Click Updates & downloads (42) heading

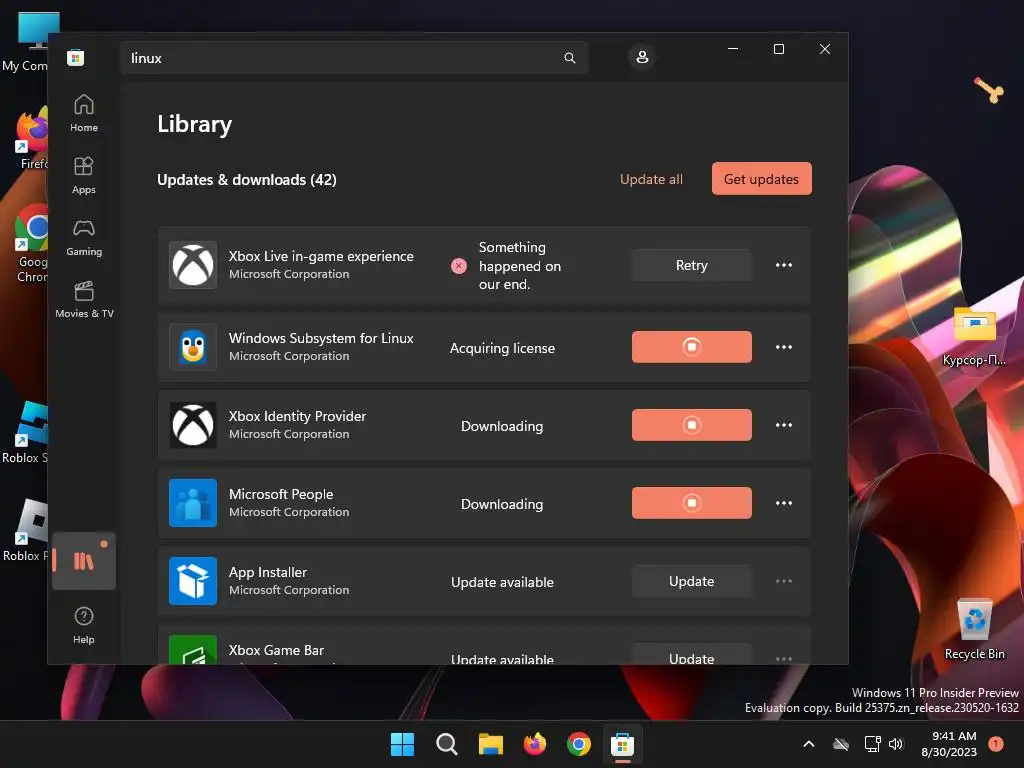click(x=247, y=180)
